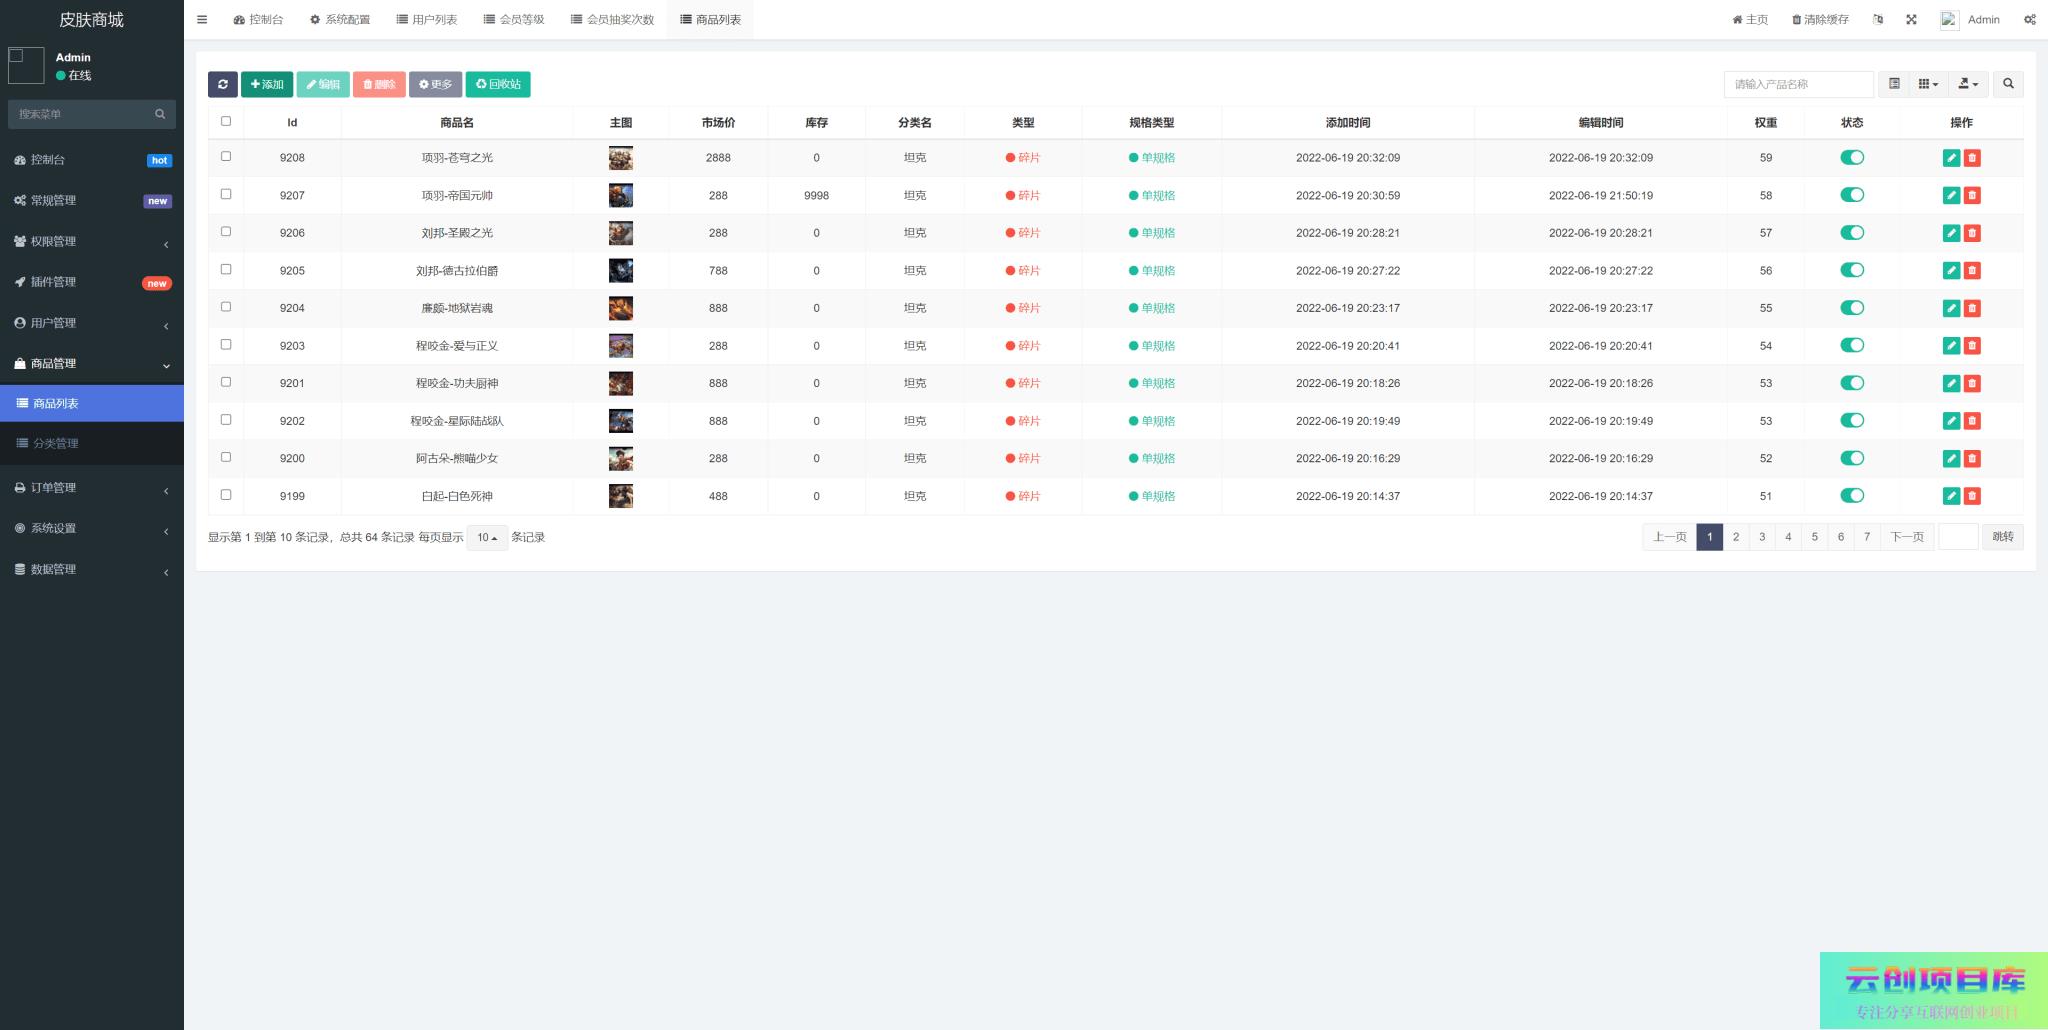The width and height of the screenshot is (2048, 1030).
Task: Toggle the table card view icon
Action: click(x=1894, y=85)
